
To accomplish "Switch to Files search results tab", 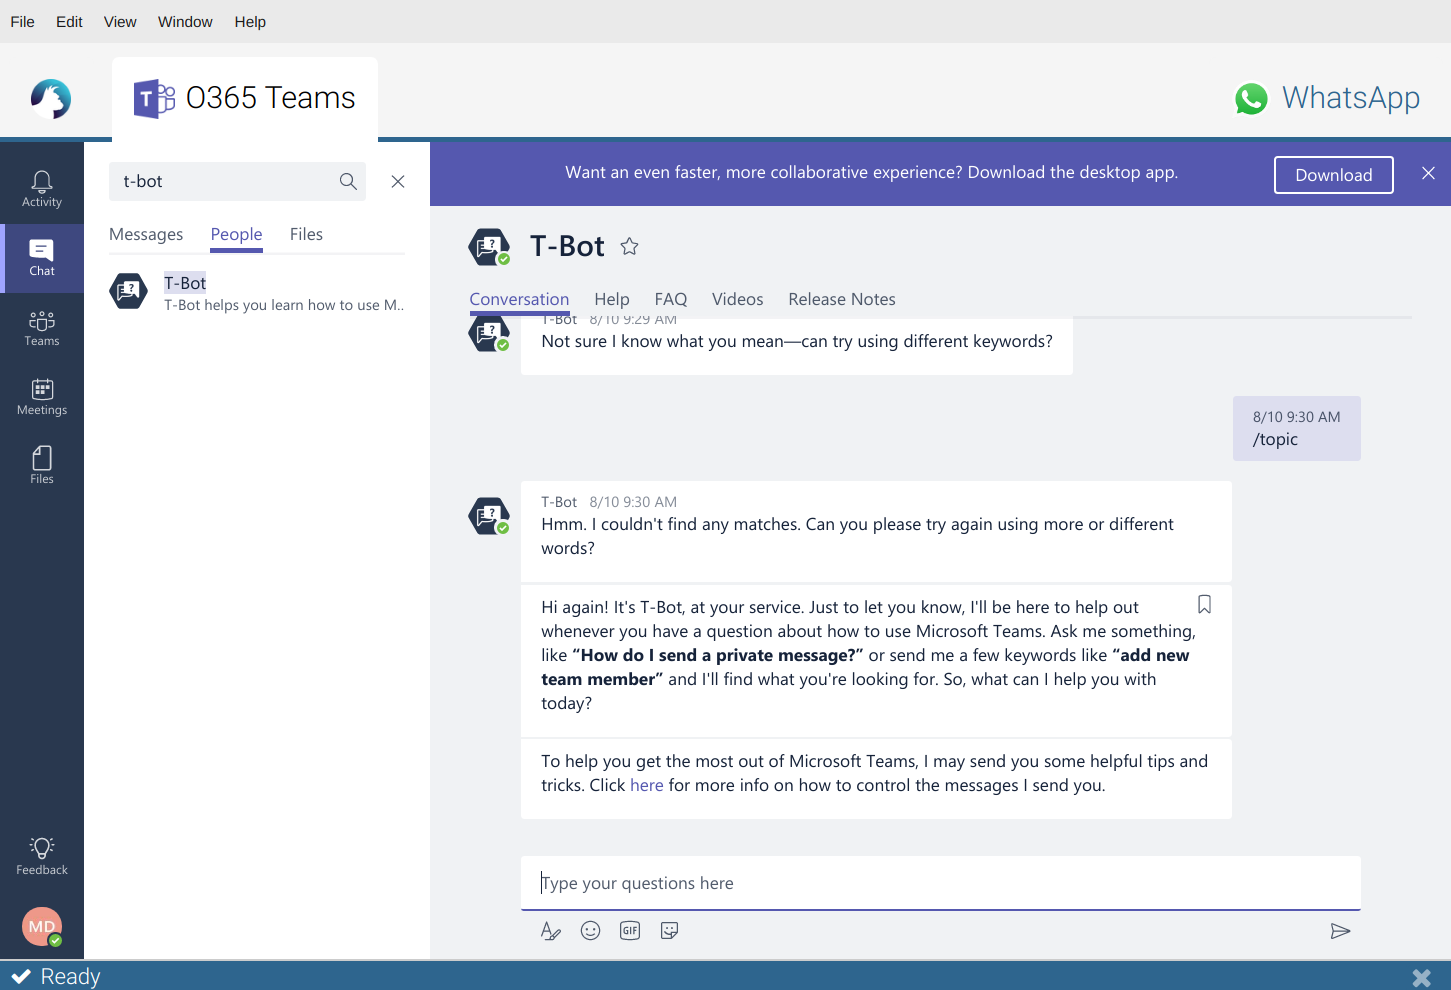I will 306,234.
